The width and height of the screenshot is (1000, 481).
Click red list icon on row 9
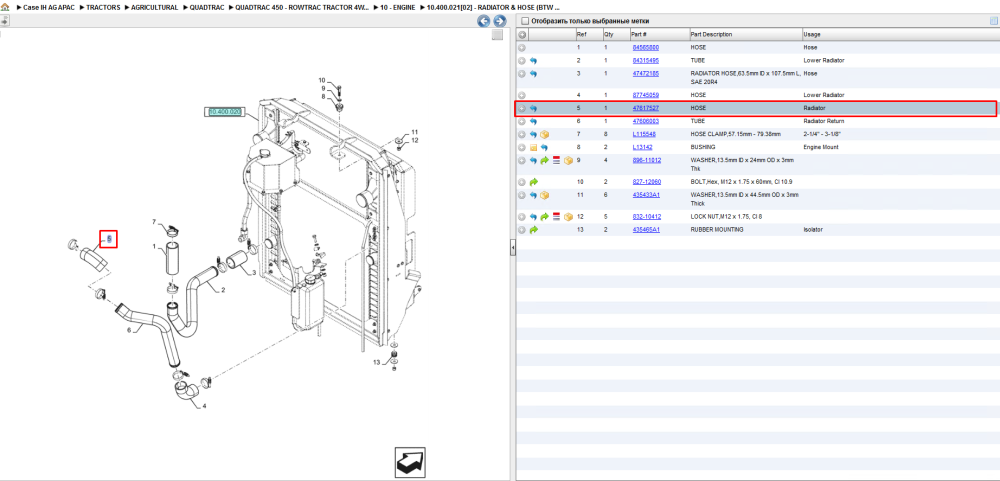(x=556, y=161)
